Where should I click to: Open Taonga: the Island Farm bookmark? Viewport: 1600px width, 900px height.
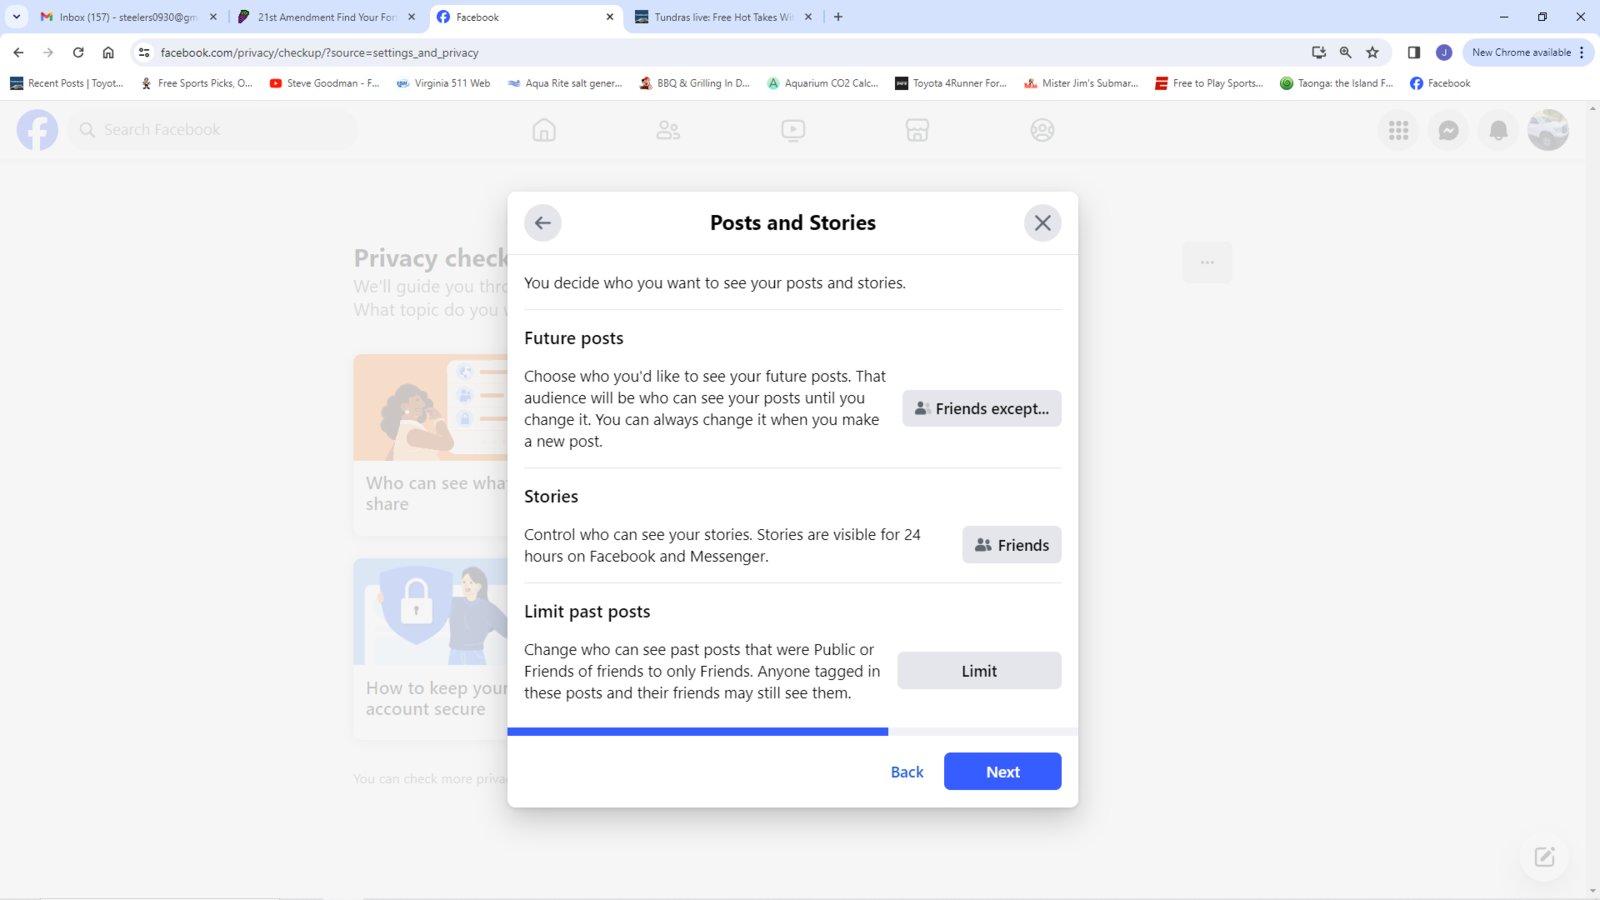click(x=1336, y=83)
